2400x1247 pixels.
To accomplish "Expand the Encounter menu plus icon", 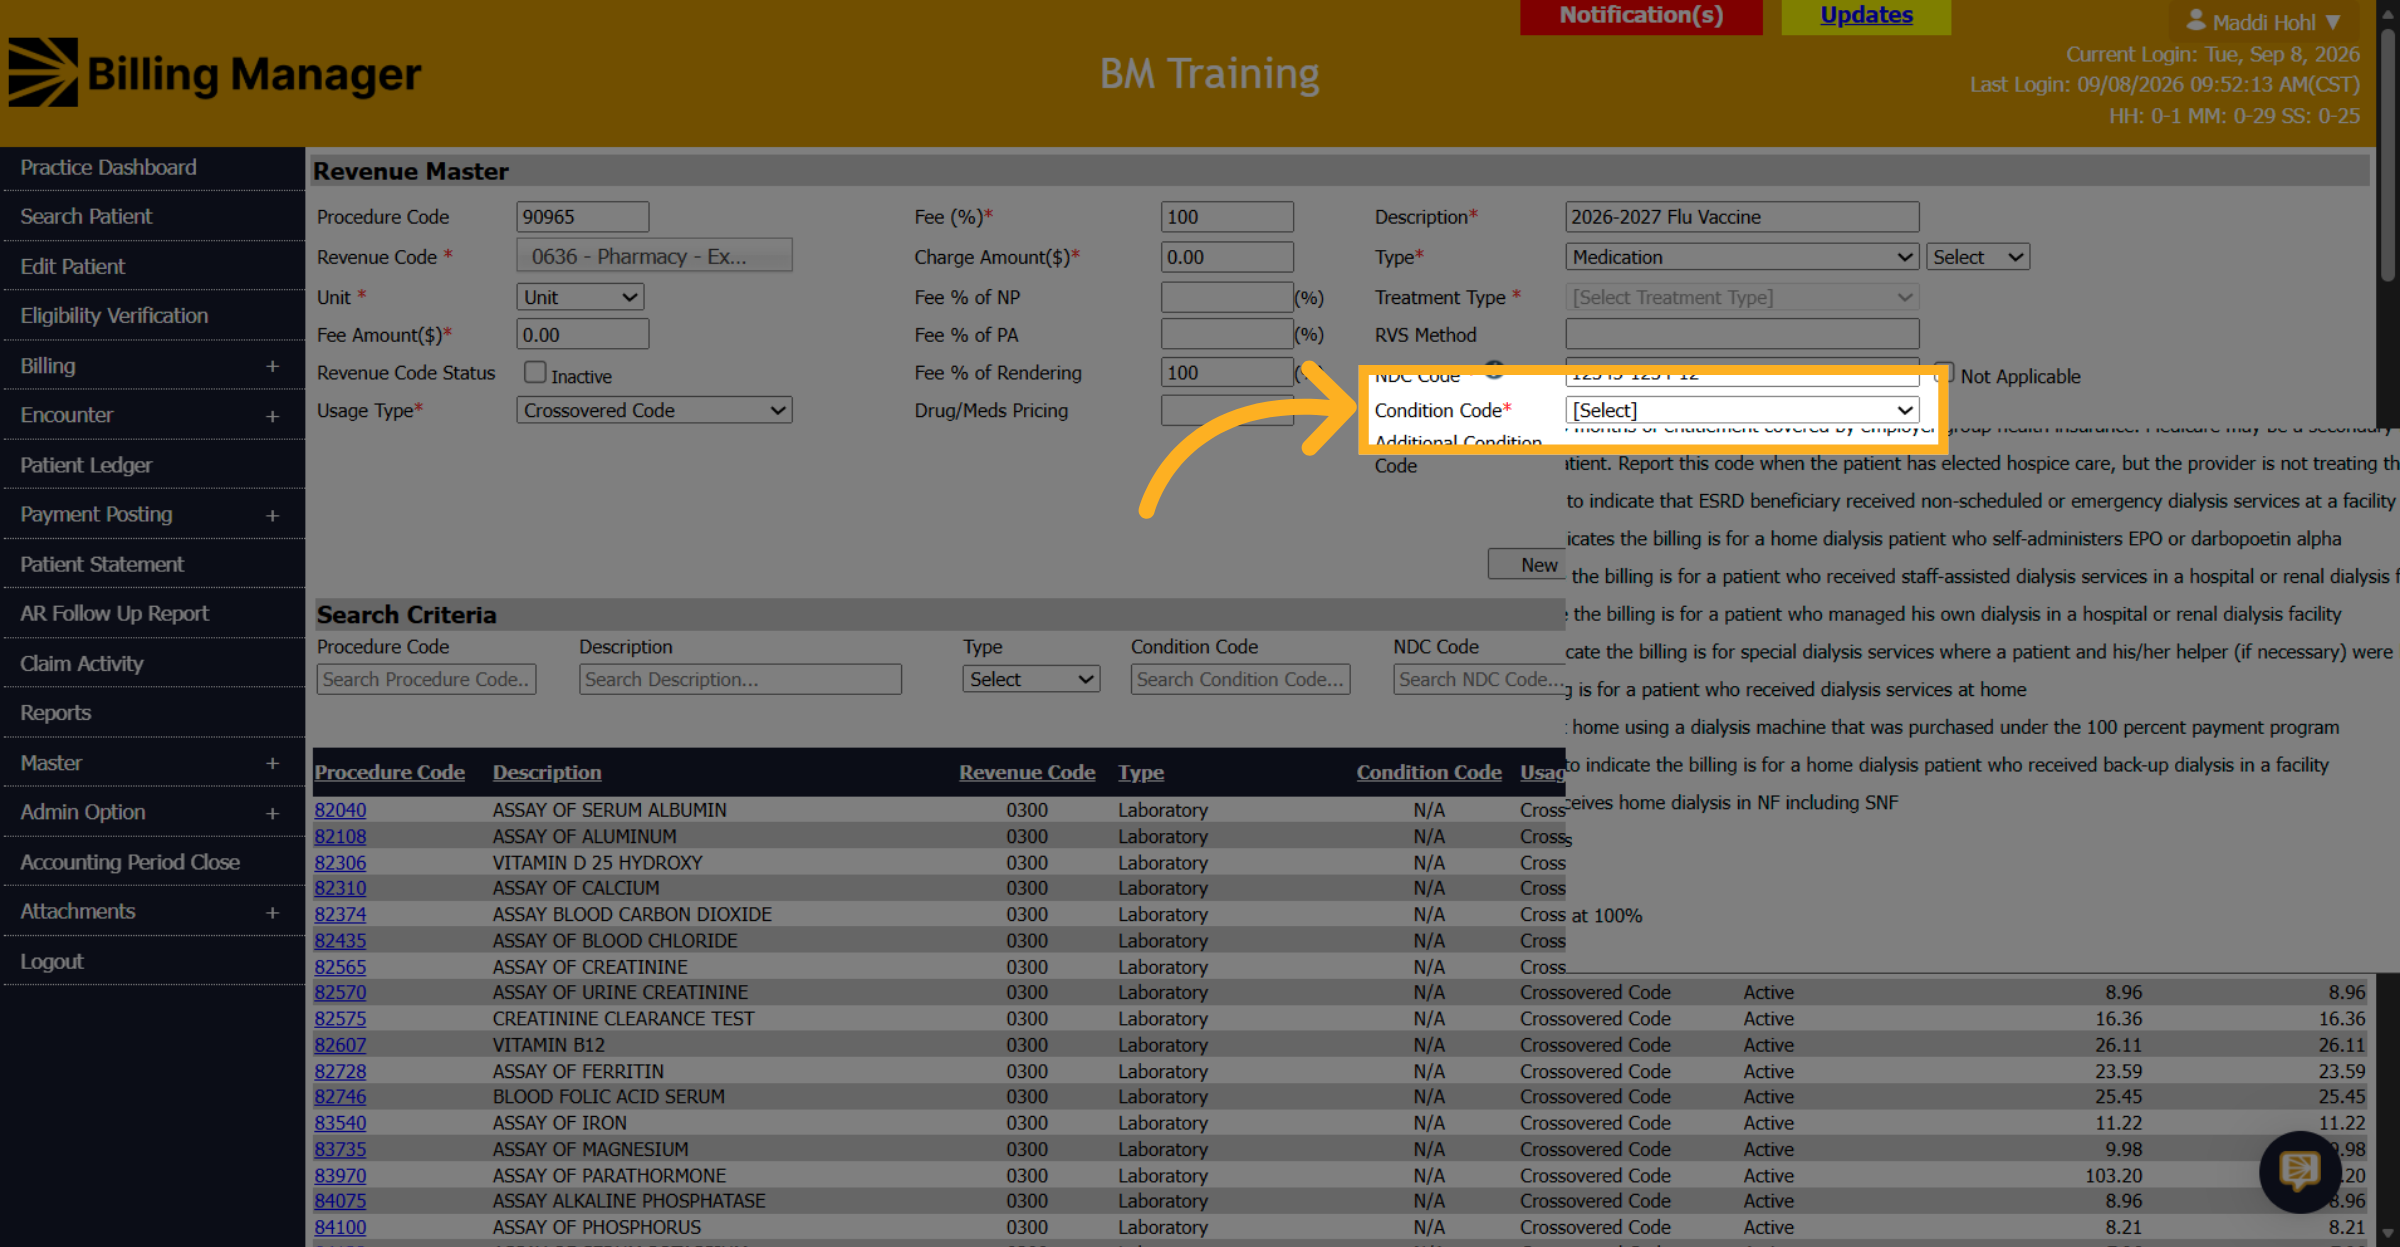I will 272,416.
